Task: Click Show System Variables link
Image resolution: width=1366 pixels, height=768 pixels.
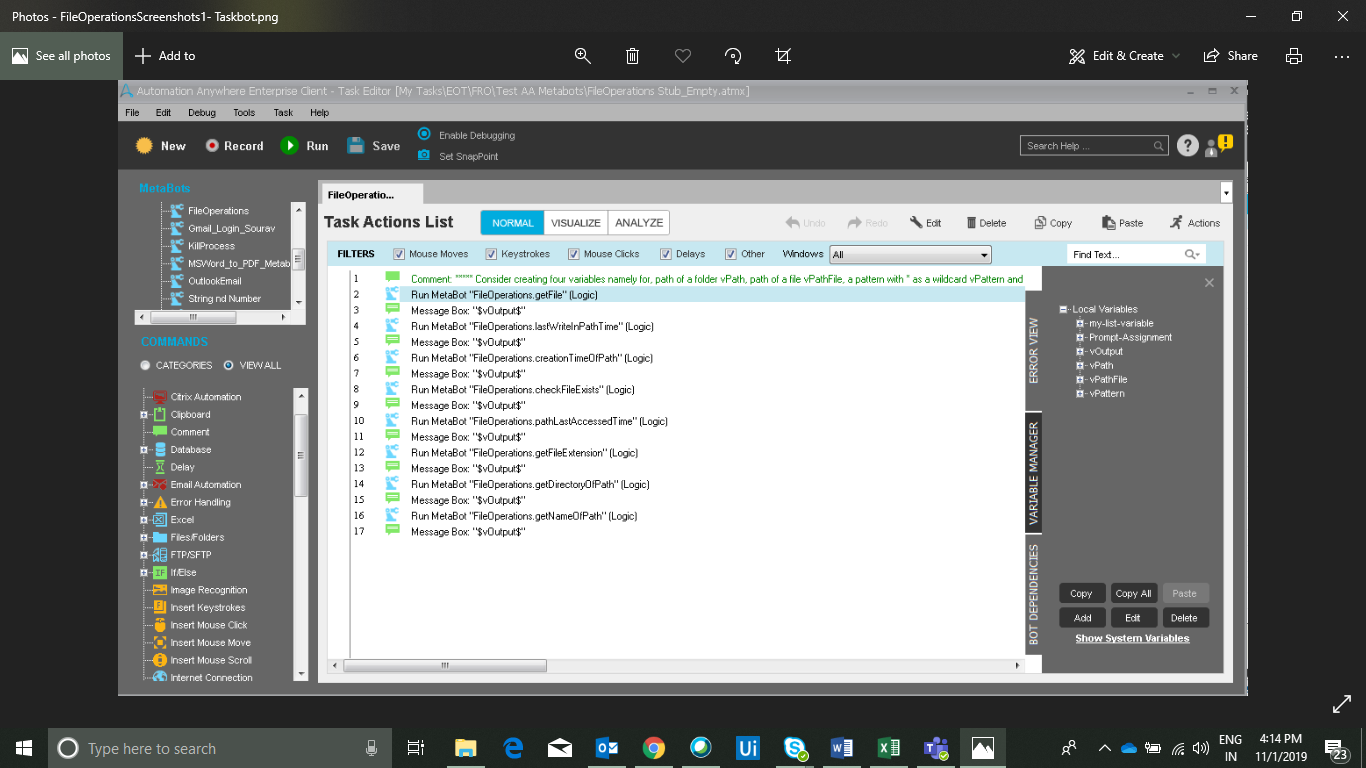Action: click(x=1132, y=639)
